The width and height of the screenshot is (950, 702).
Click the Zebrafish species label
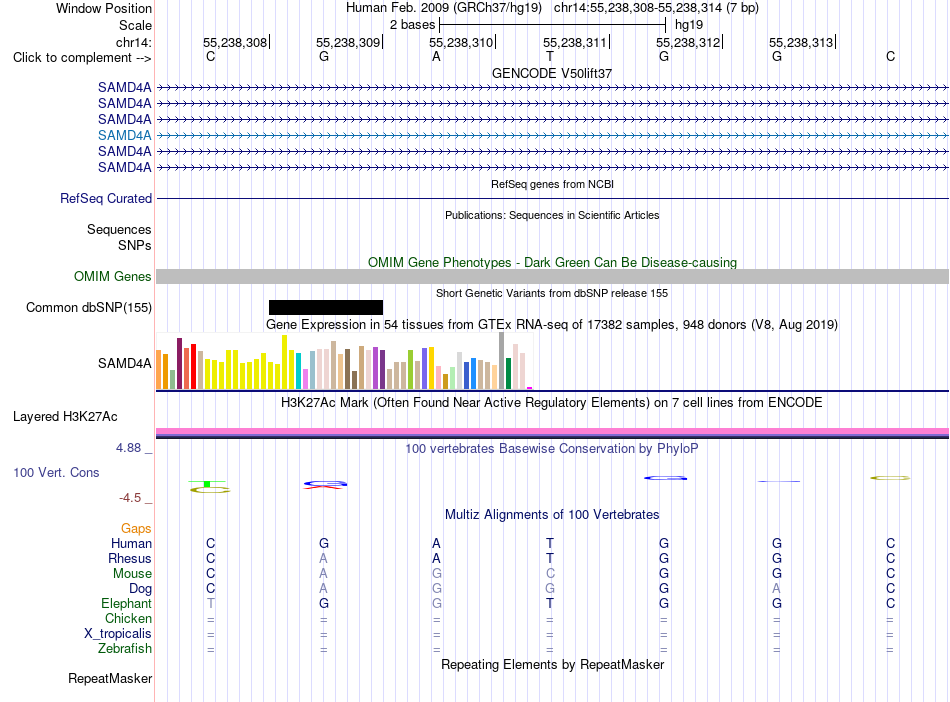125,649
